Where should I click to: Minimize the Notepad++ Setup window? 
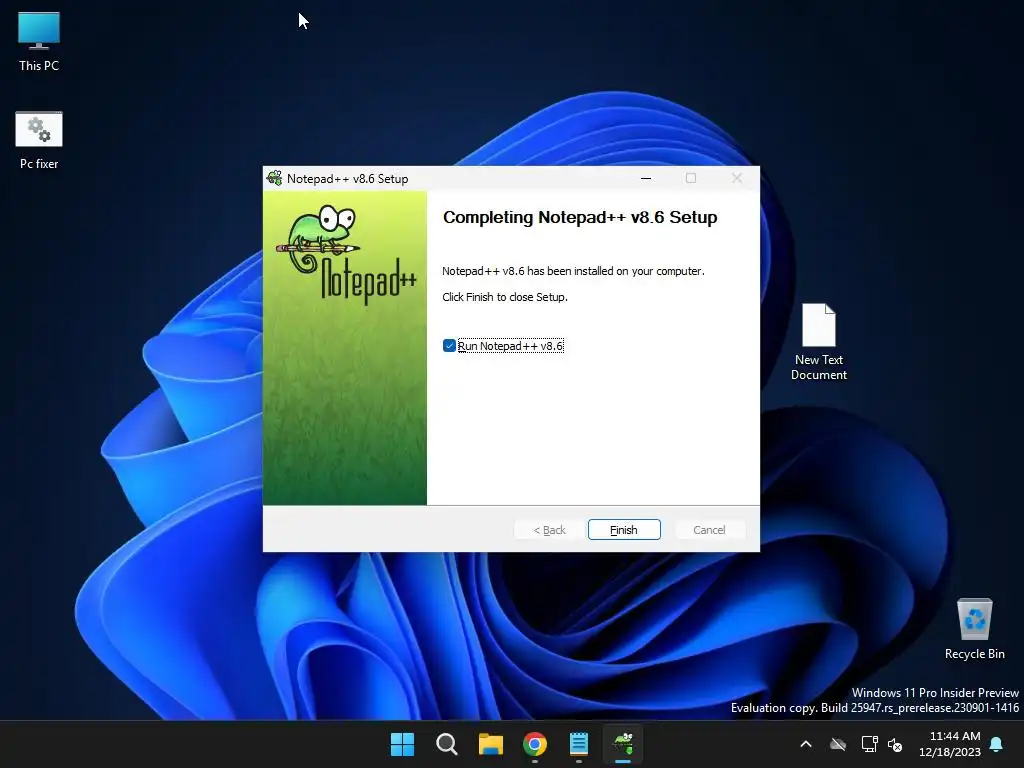[646, 178]
